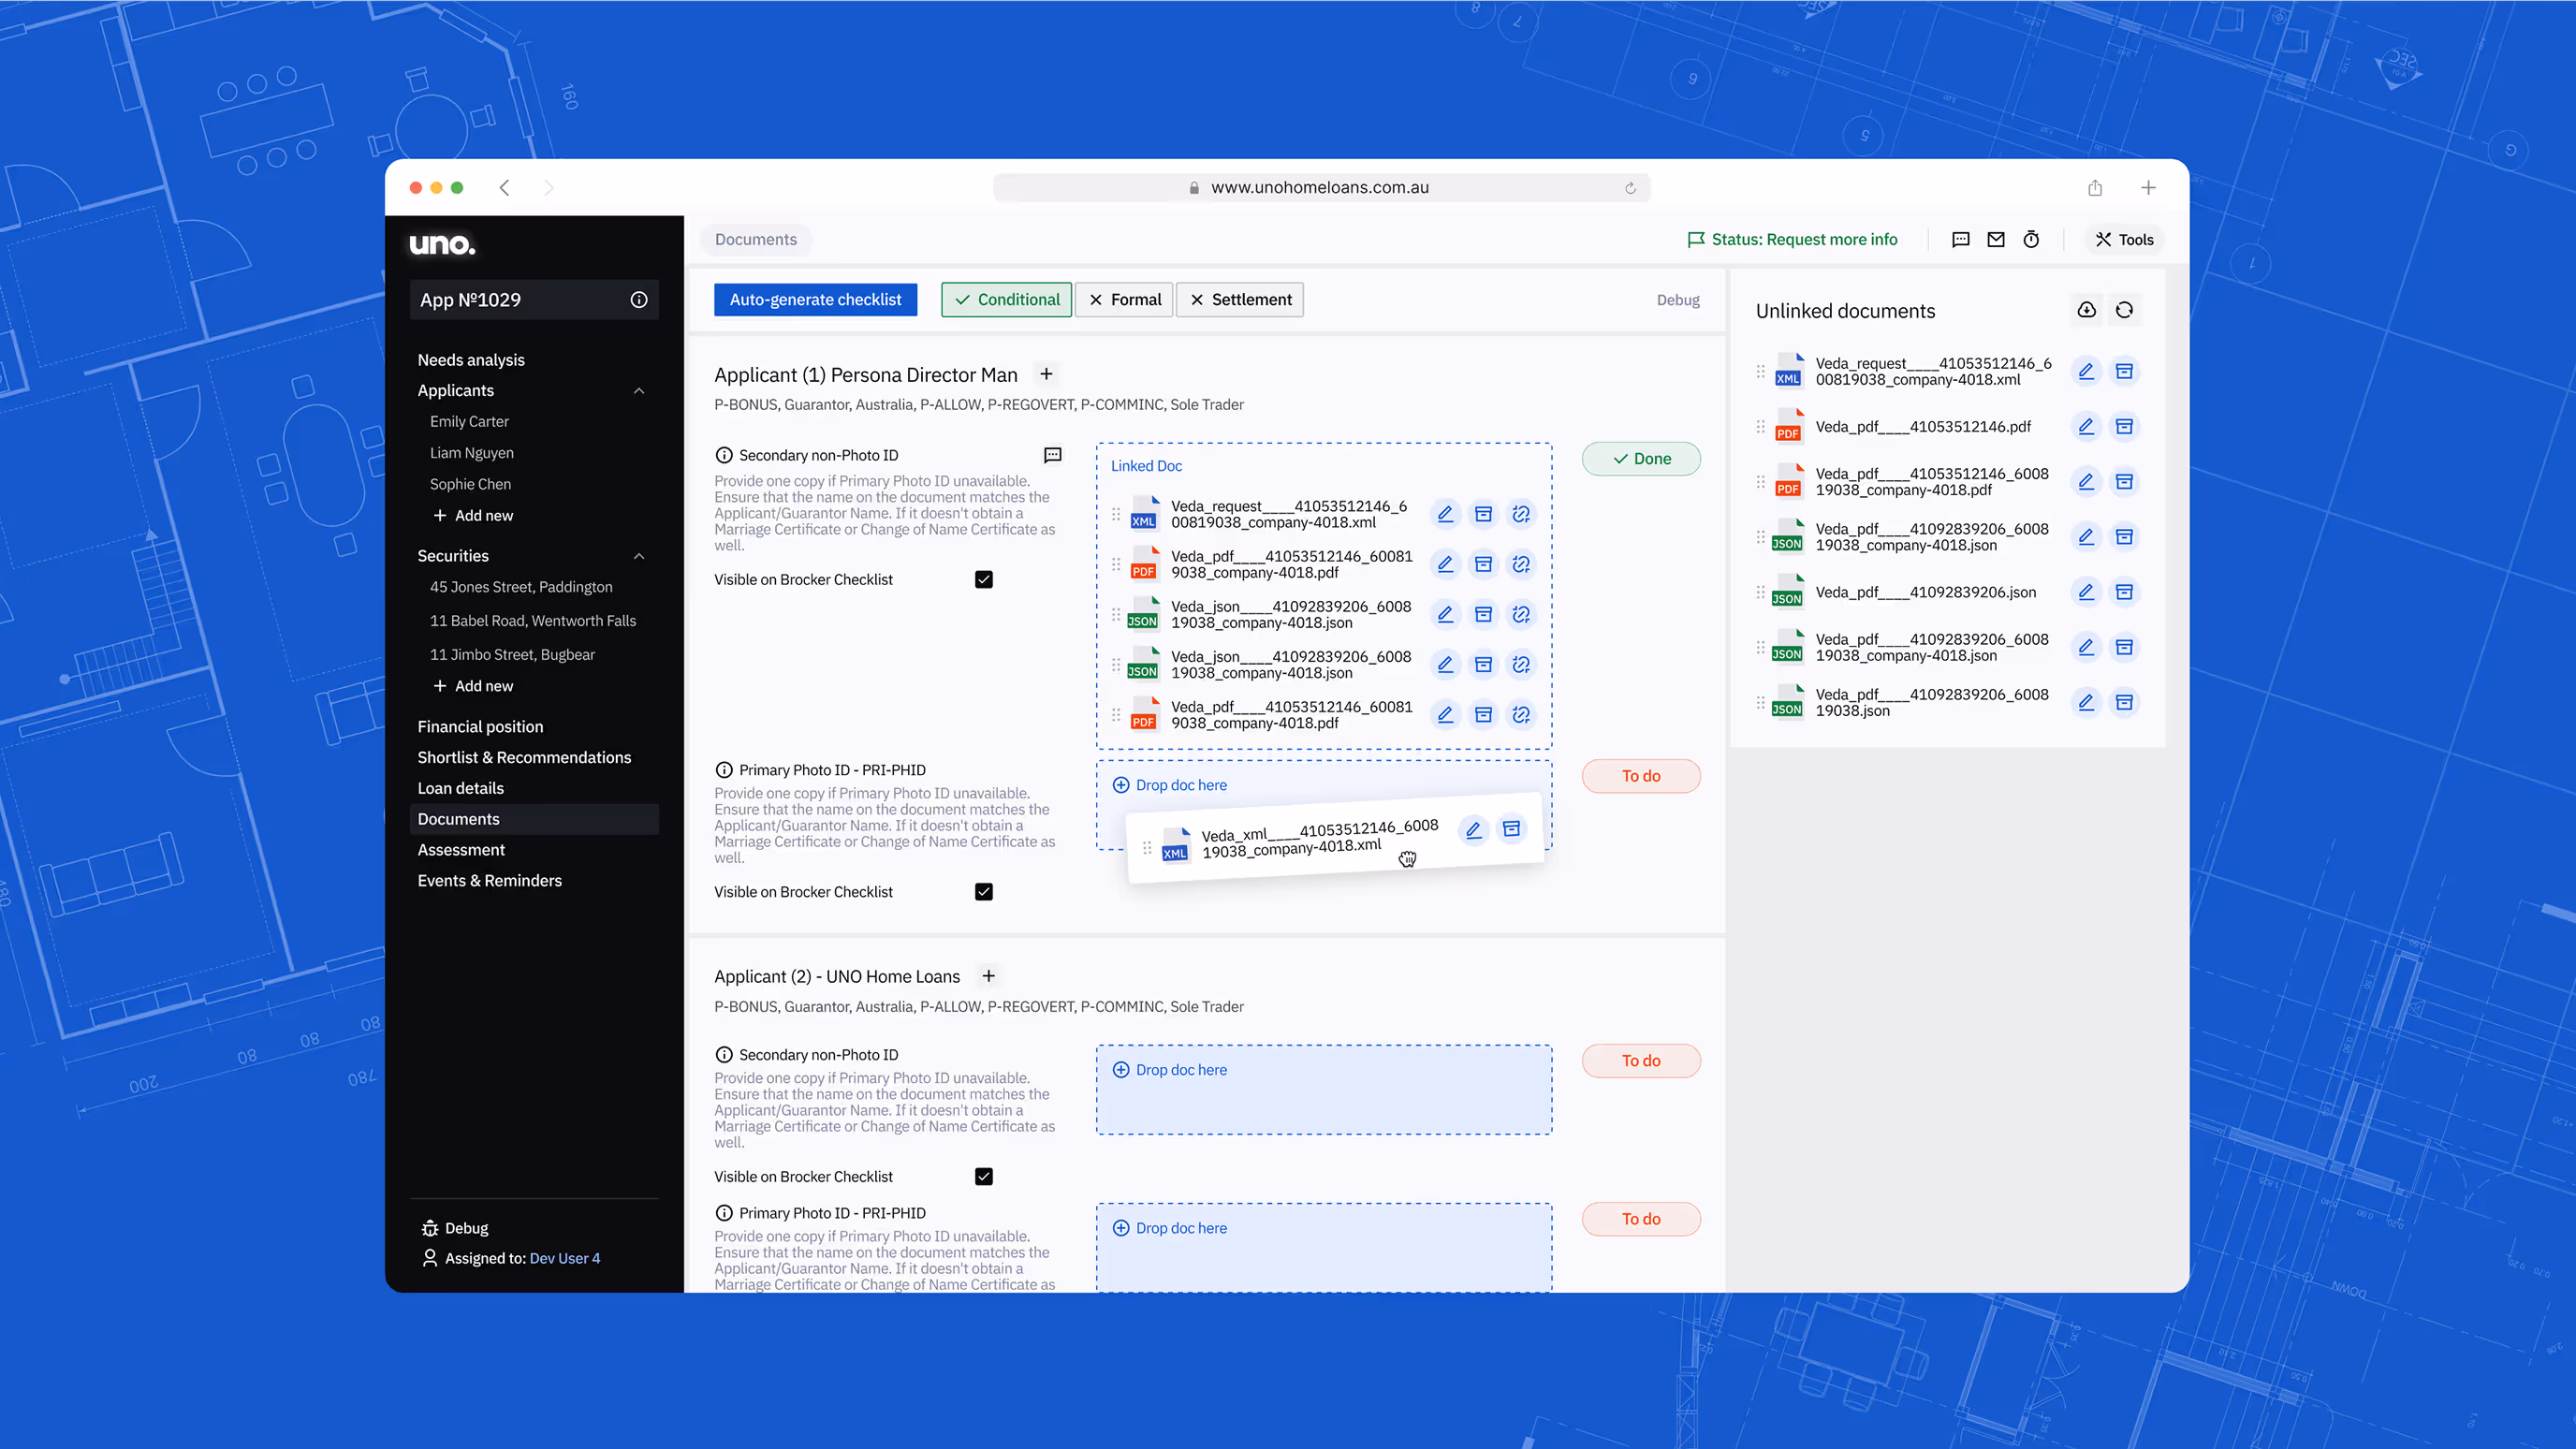This screenshot has height=1449, width=2576.
Task: Unlink the first linked Veda_request xml document
Action: point(1521,514)
